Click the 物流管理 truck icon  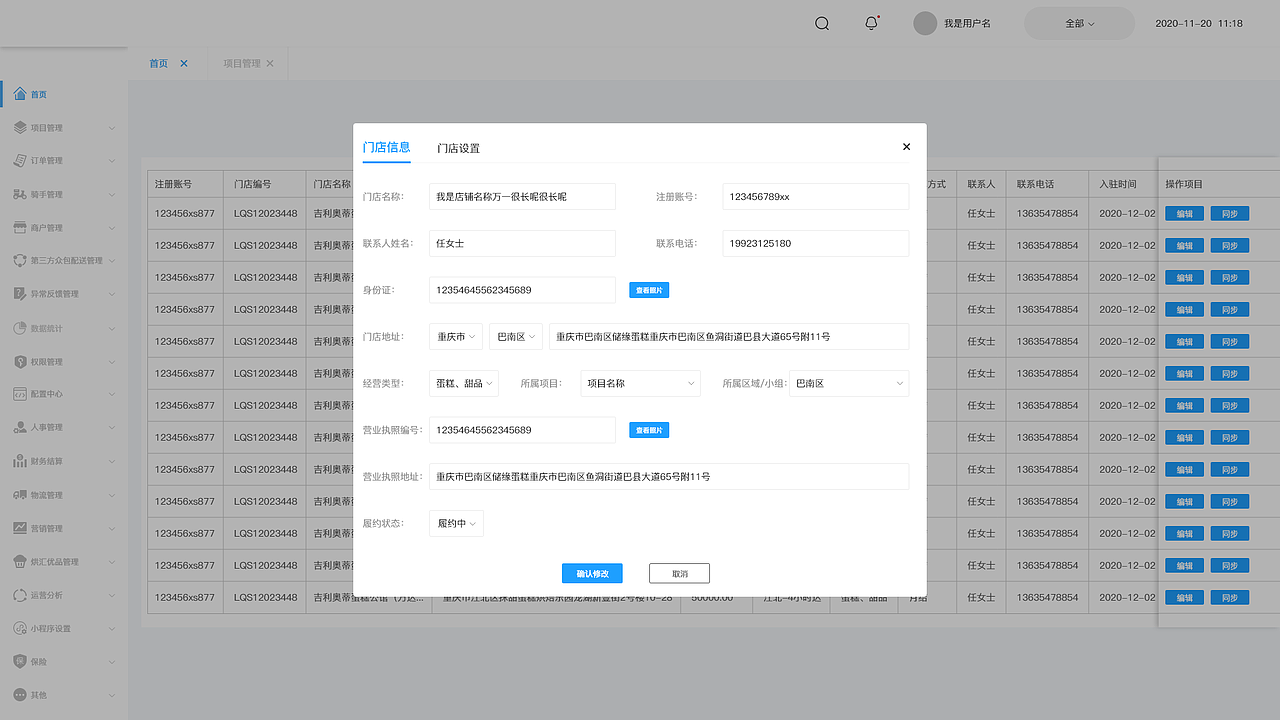[20, 495]
